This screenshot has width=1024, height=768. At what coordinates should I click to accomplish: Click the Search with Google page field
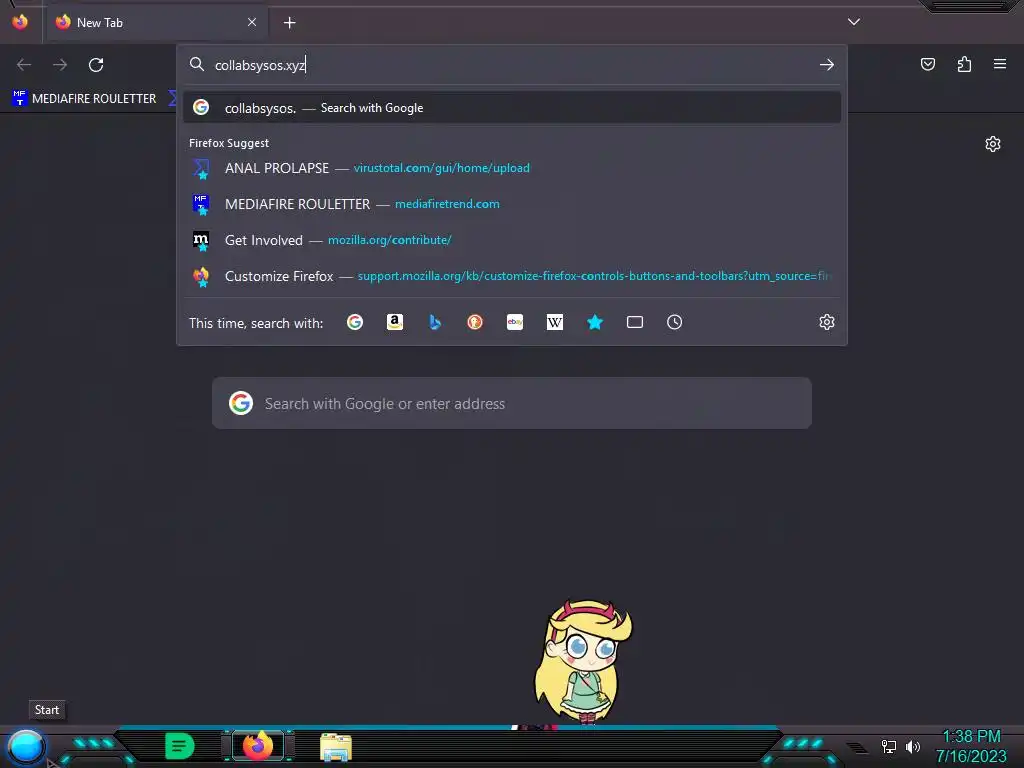tap(512, 403)
